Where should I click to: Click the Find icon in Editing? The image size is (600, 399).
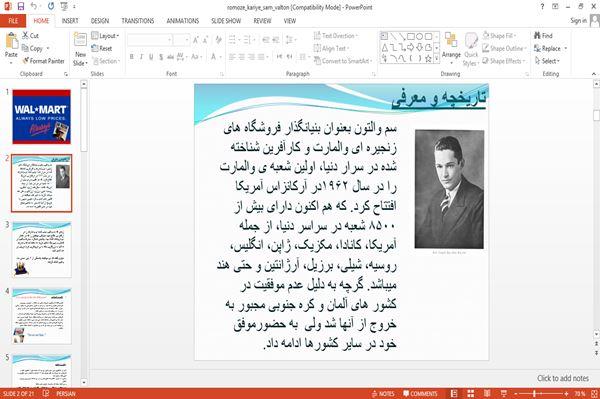point(543,36)
